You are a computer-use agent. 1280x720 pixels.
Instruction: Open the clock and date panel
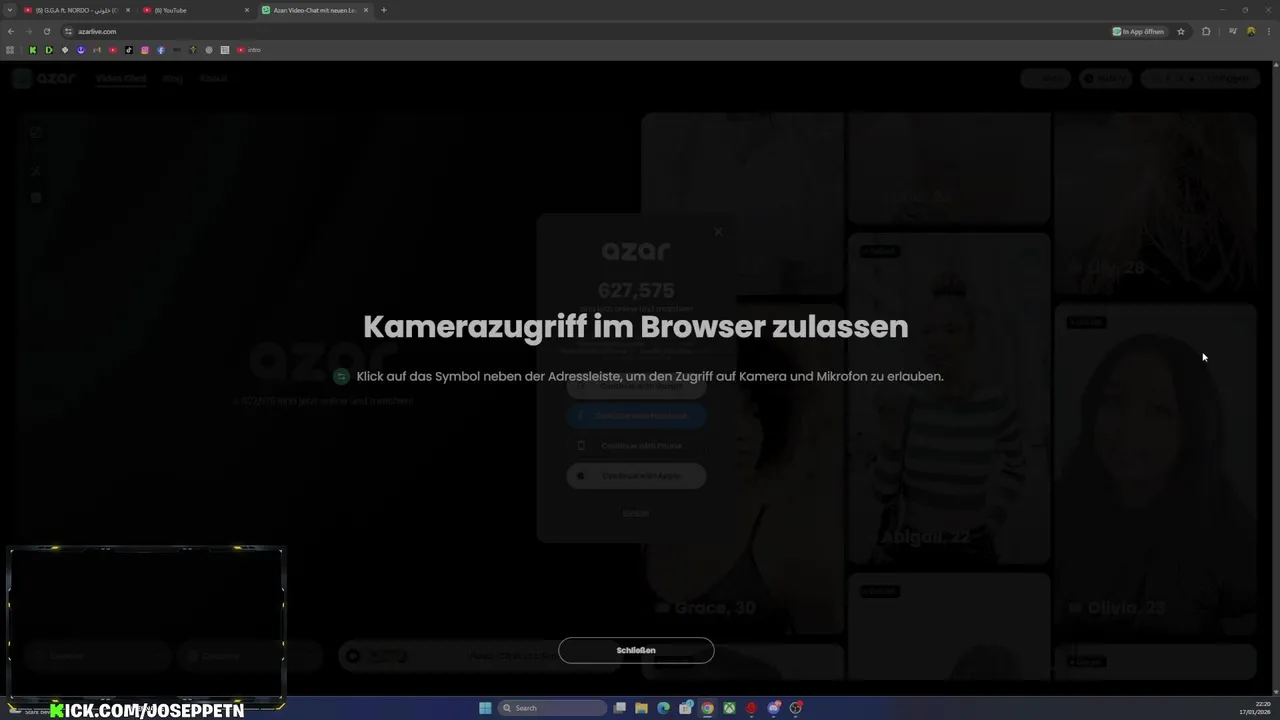pos(1255,708)
